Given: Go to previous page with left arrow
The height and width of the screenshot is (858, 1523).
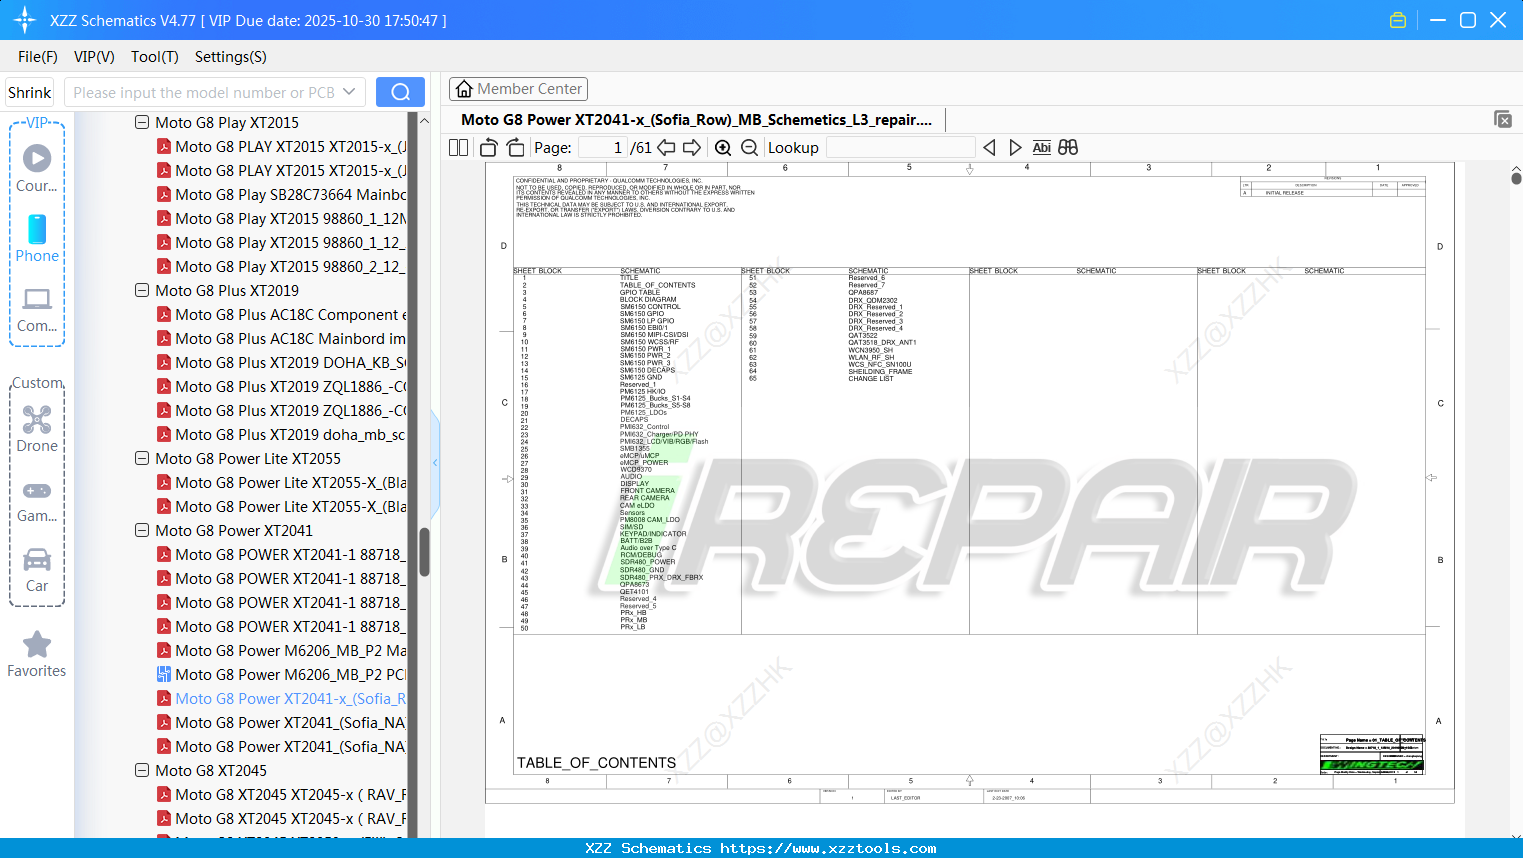Looking at the screenshot, I should 666,148.
